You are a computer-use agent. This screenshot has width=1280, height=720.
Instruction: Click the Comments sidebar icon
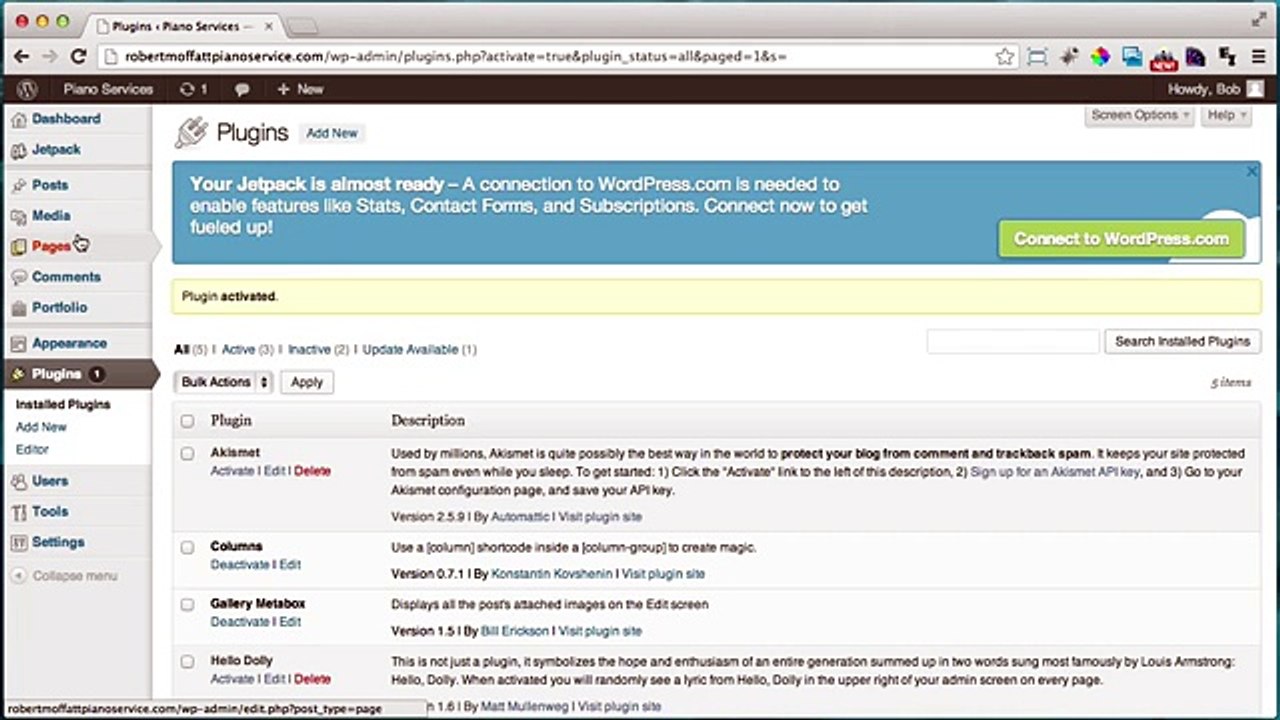coord(19,277)
